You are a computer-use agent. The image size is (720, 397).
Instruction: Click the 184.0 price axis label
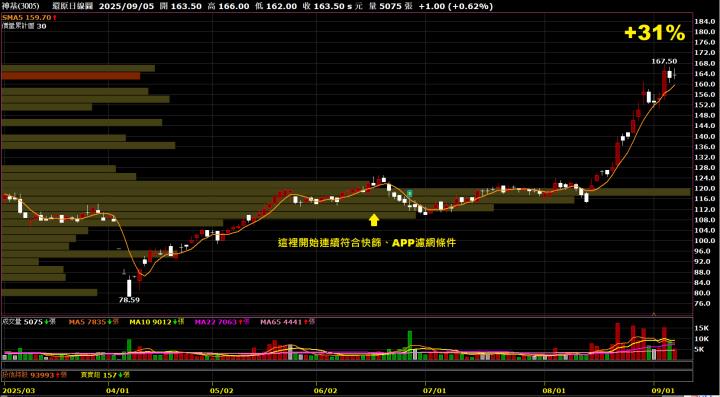tap(705, 22)
